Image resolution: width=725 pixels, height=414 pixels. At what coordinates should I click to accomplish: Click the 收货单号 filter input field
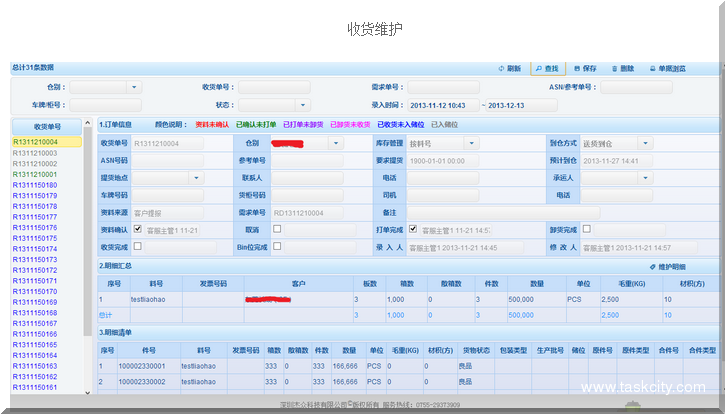[274, 87]
